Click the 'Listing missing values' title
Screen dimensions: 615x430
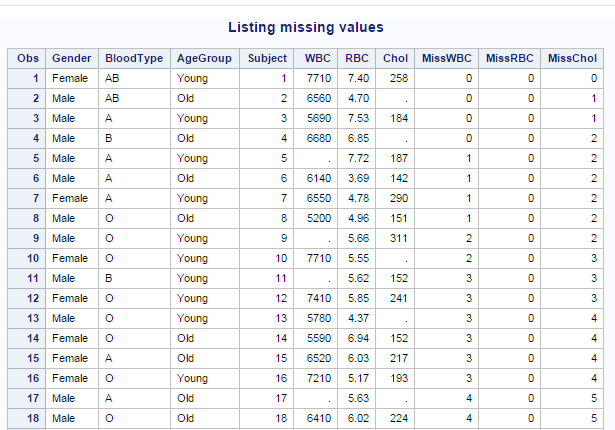click(x=306, y=27)
